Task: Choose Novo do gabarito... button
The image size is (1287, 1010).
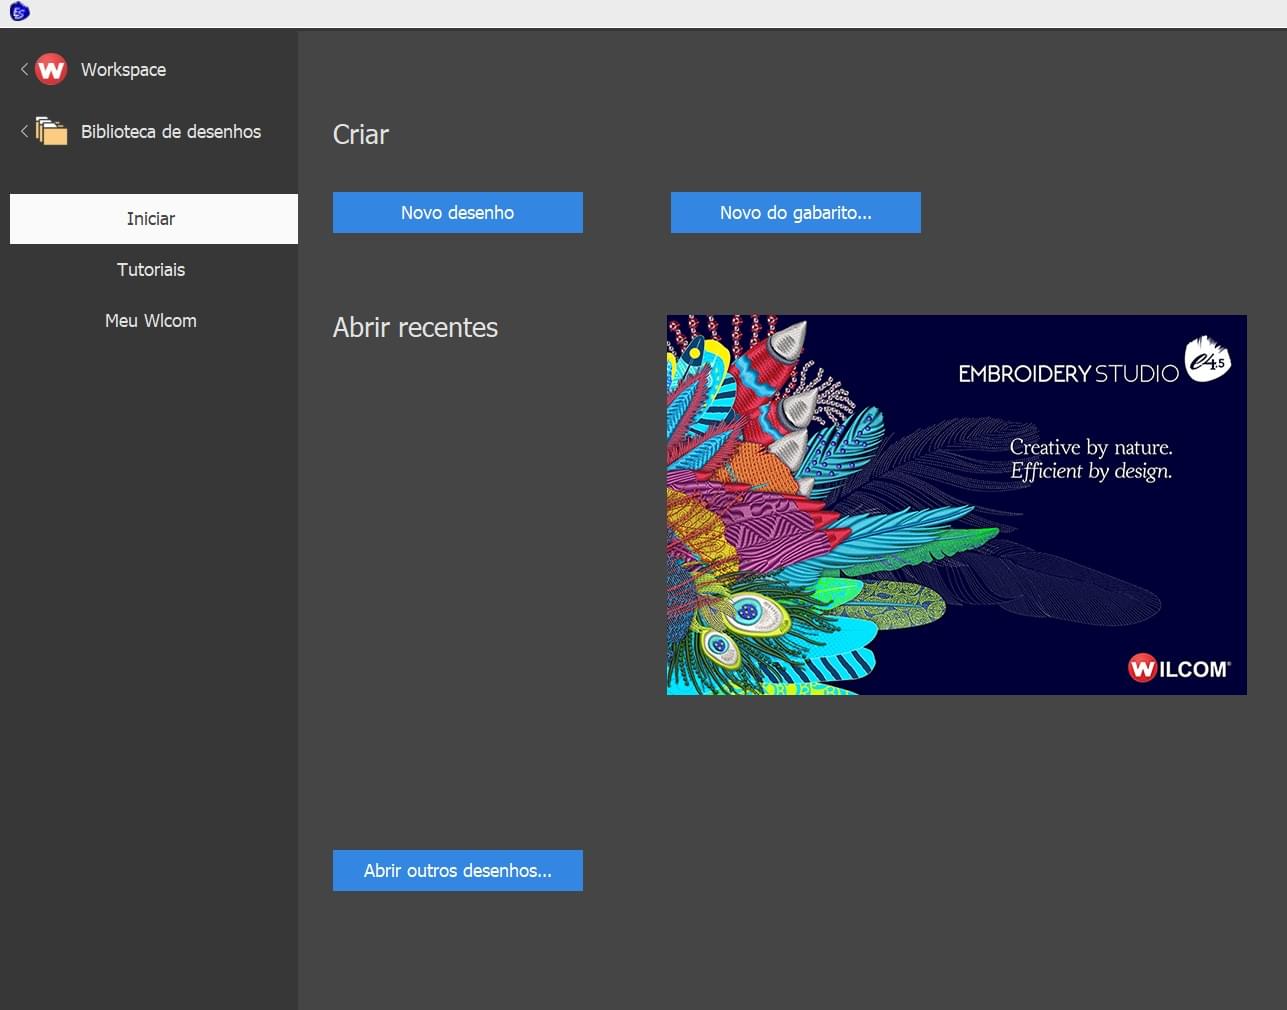Action: click(x=795, y=213)
